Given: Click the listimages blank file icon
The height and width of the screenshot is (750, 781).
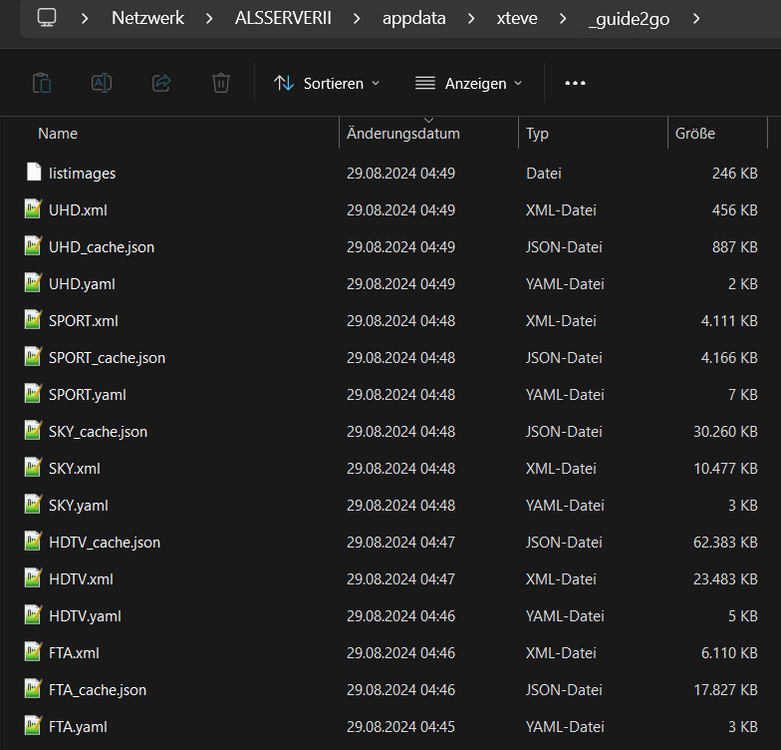Looking at the screenshot, I should pyautogui.click(x=33, y=172).
